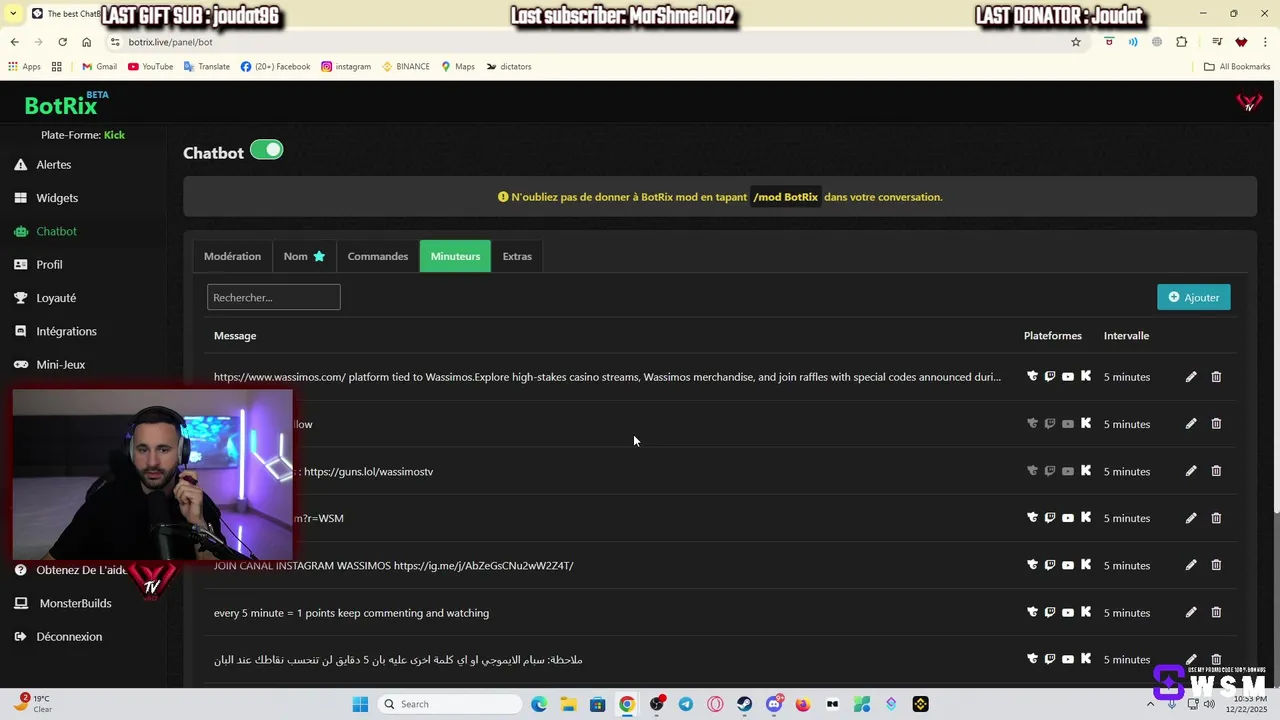Open the dictators bookmark

point(509,67)
